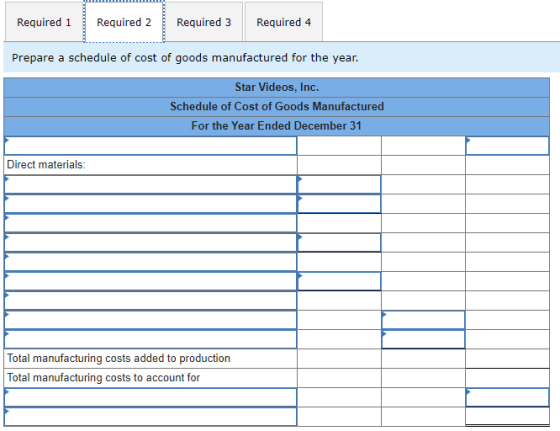Viewport: 560px width, 431px height.
Task: Click amount field in first row under Direct materials
Action: tap(339, 184)
